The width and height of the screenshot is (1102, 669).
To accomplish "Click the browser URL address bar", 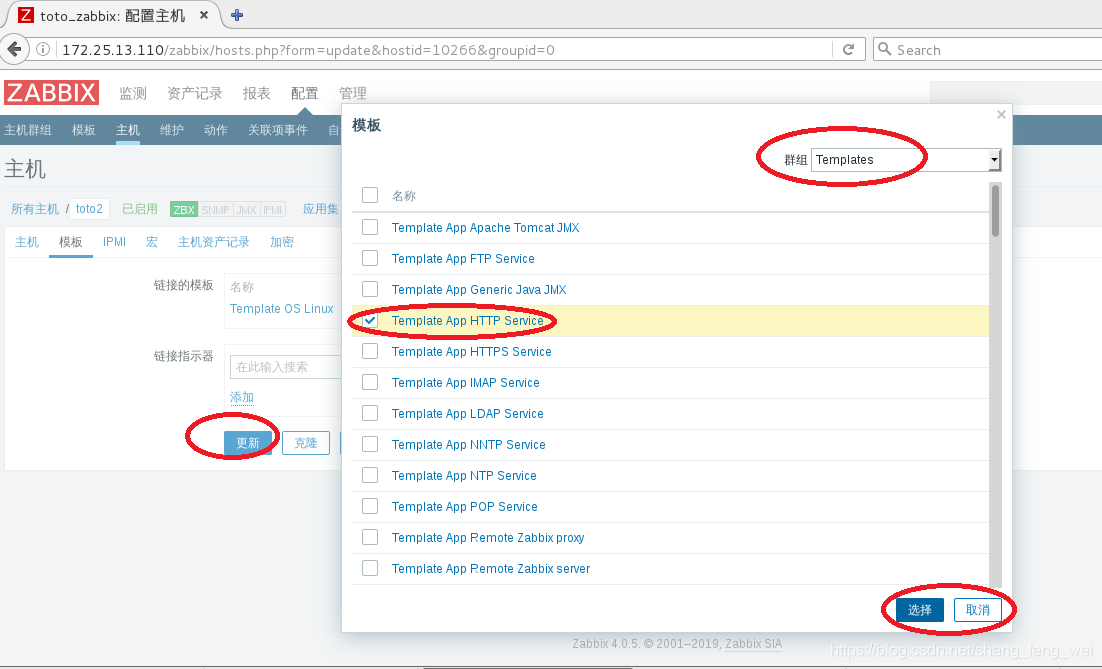I will [x=446, y=49].
